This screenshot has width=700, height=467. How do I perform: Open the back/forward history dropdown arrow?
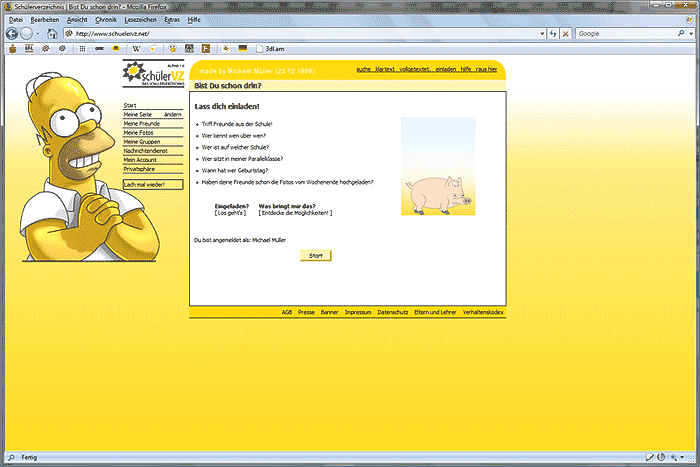38,34
